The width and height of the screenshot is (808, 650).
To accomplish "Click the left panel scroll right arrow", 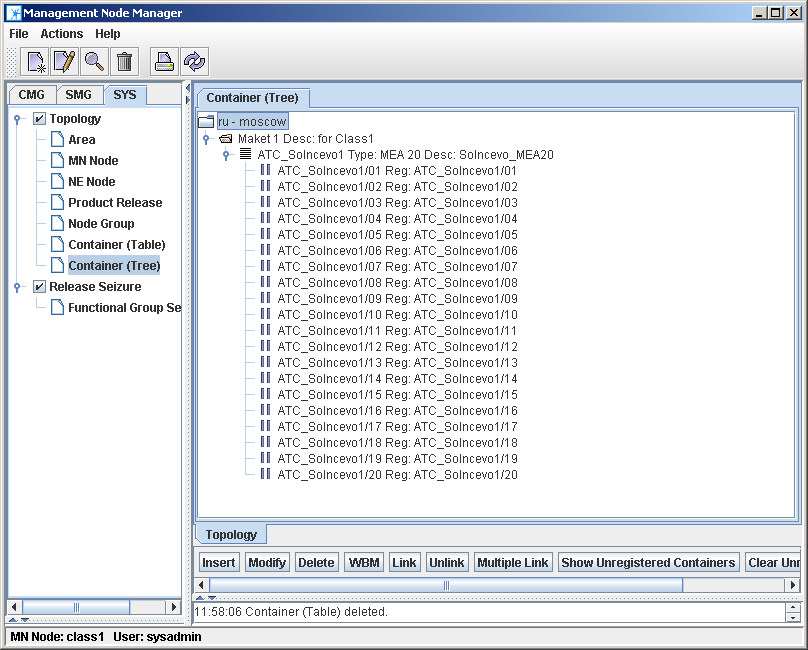I will coord(174,607).
